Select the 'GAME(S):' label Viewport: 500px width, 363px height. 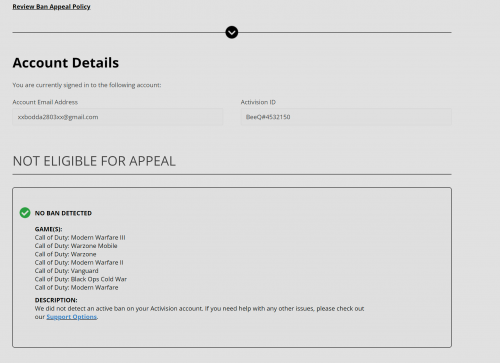pos(48,229)
